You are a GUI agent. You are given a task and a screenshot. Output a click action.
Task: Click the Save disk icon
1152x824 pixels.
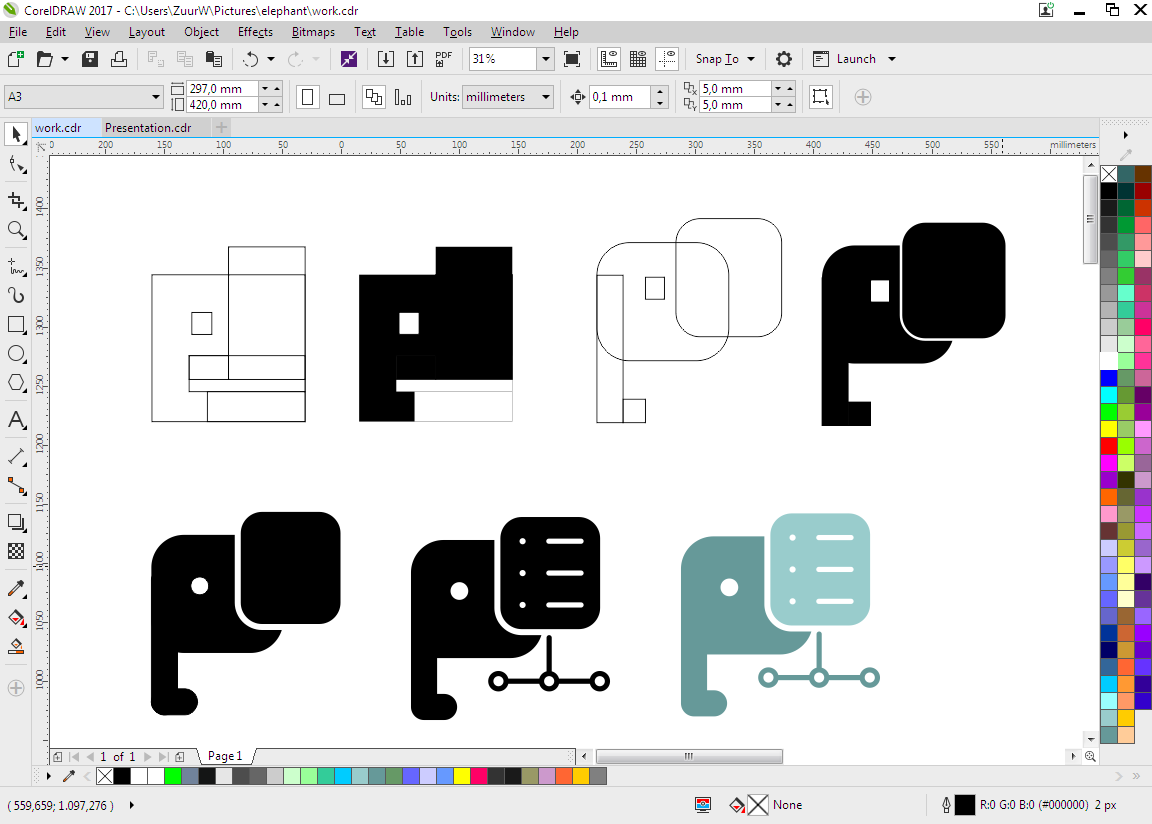90,59
